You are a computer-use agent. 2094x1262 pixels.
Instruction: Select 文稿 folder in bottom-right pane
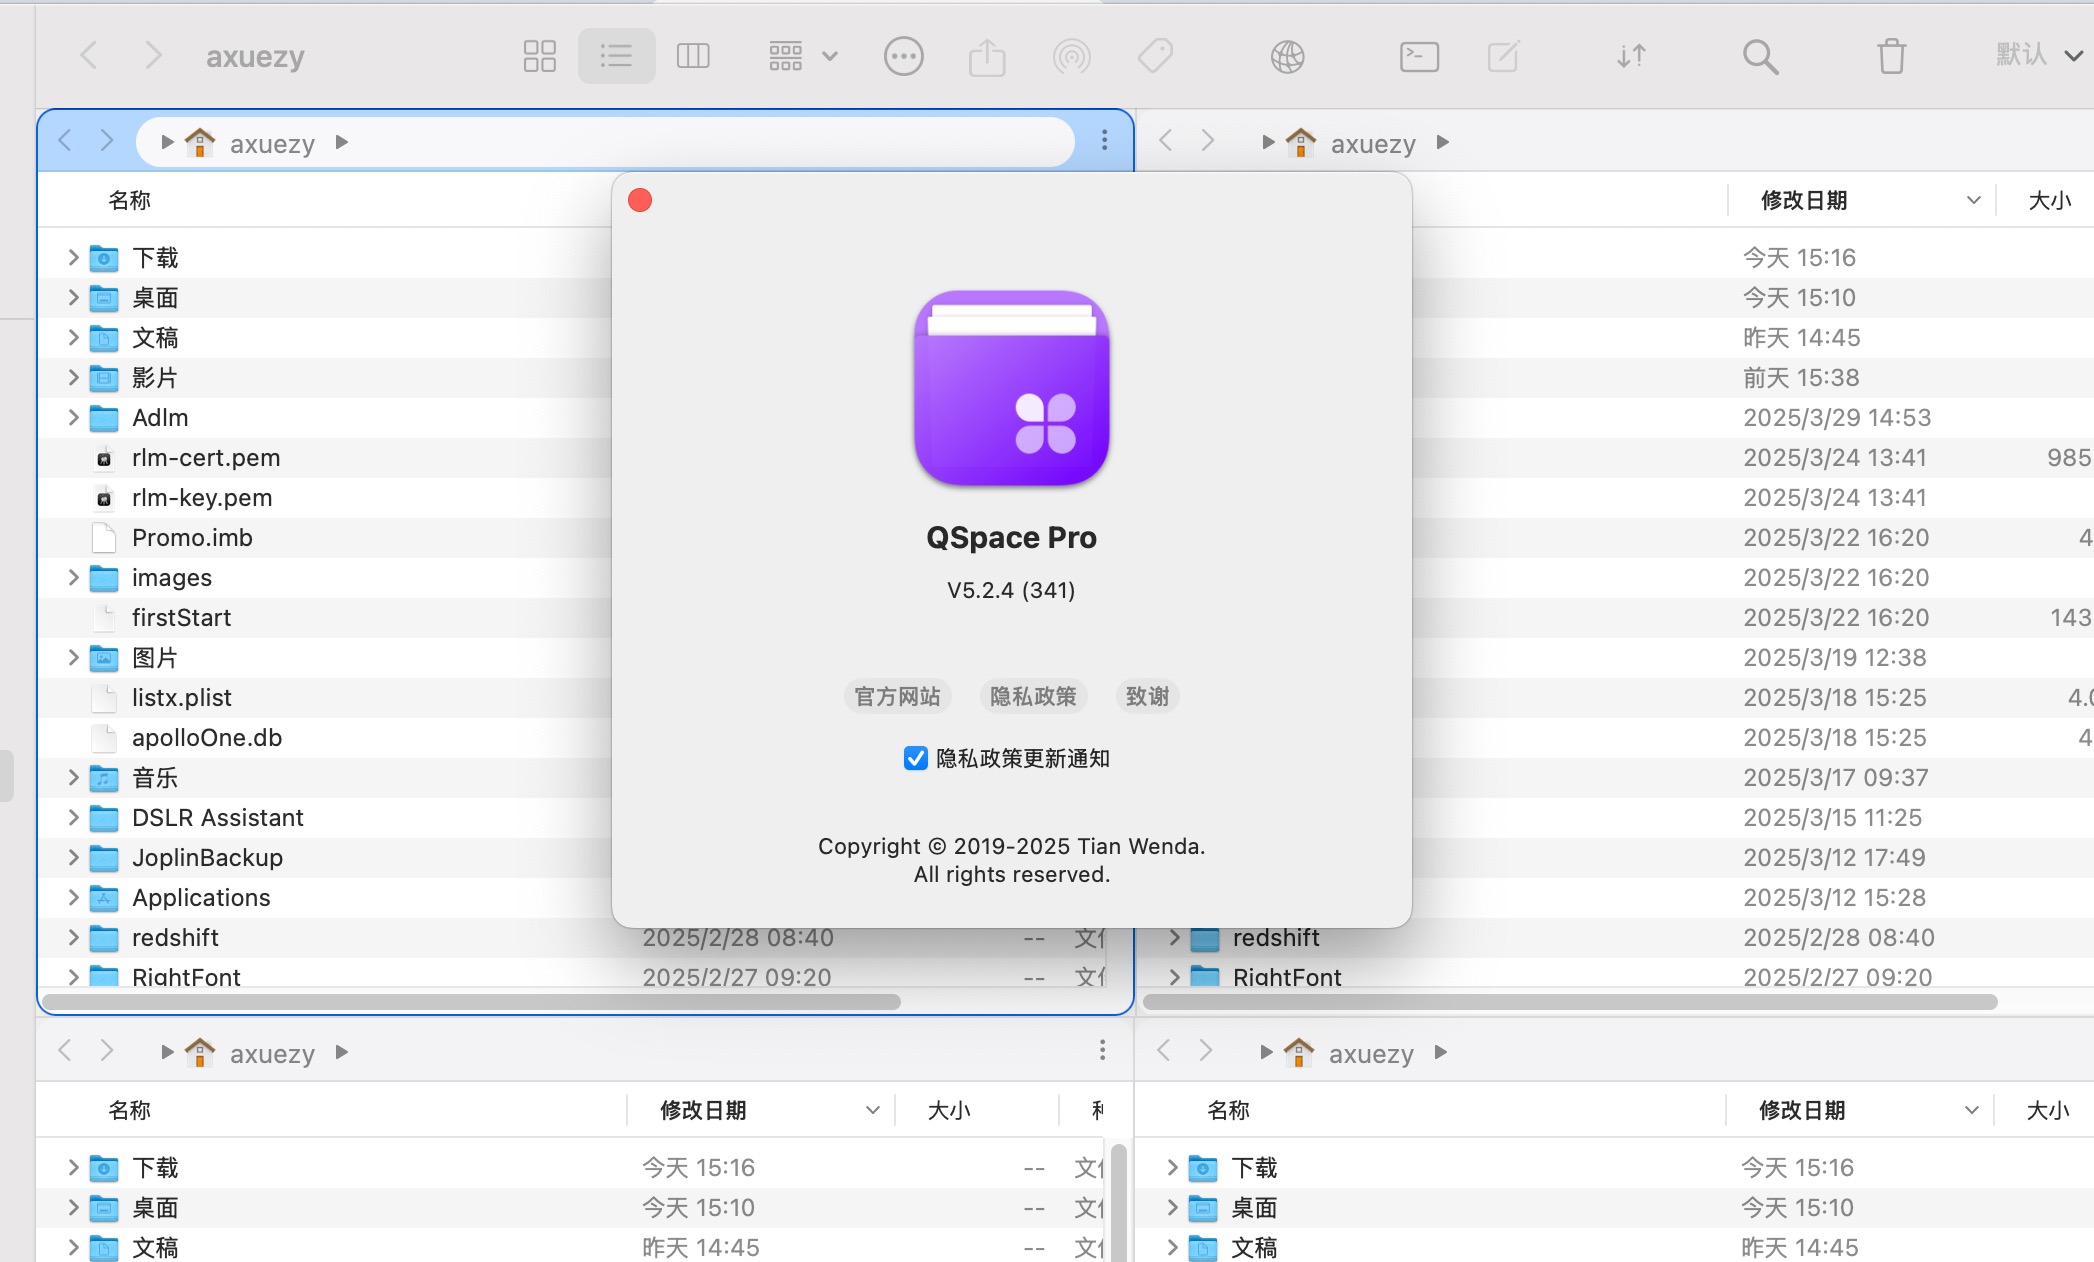1254,1247
